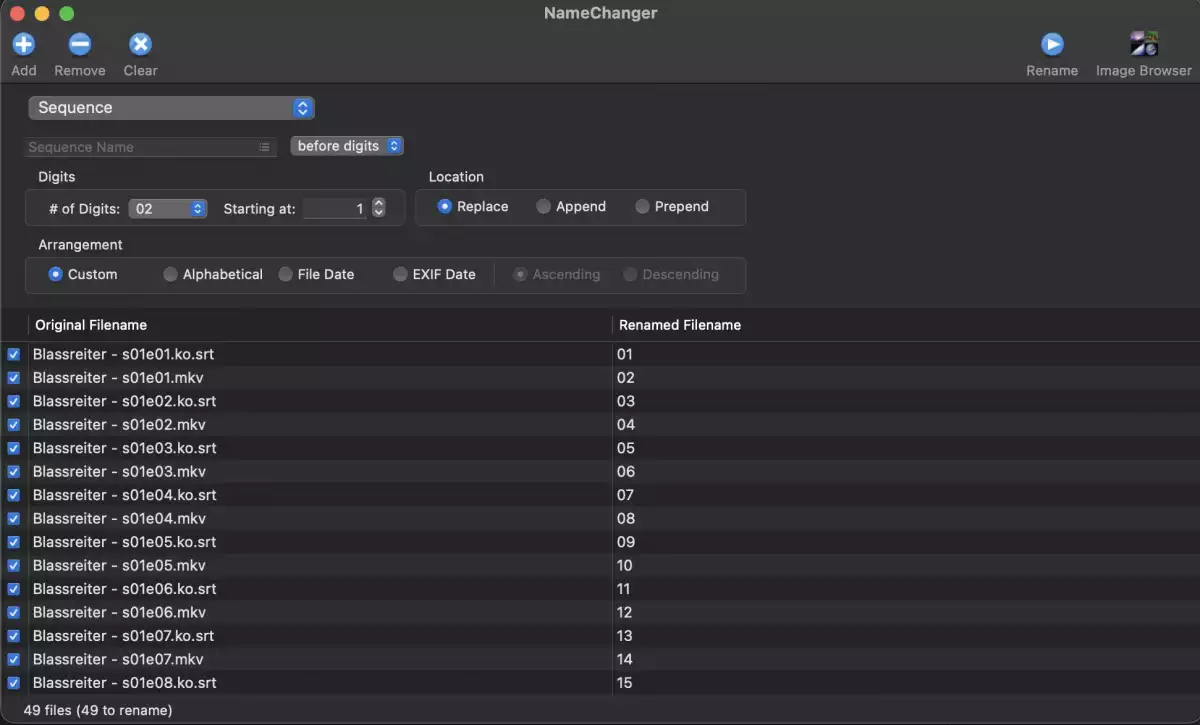1200x725 pixels.
Task: Click the Sequence Name input field
Action: pos(150,147)
